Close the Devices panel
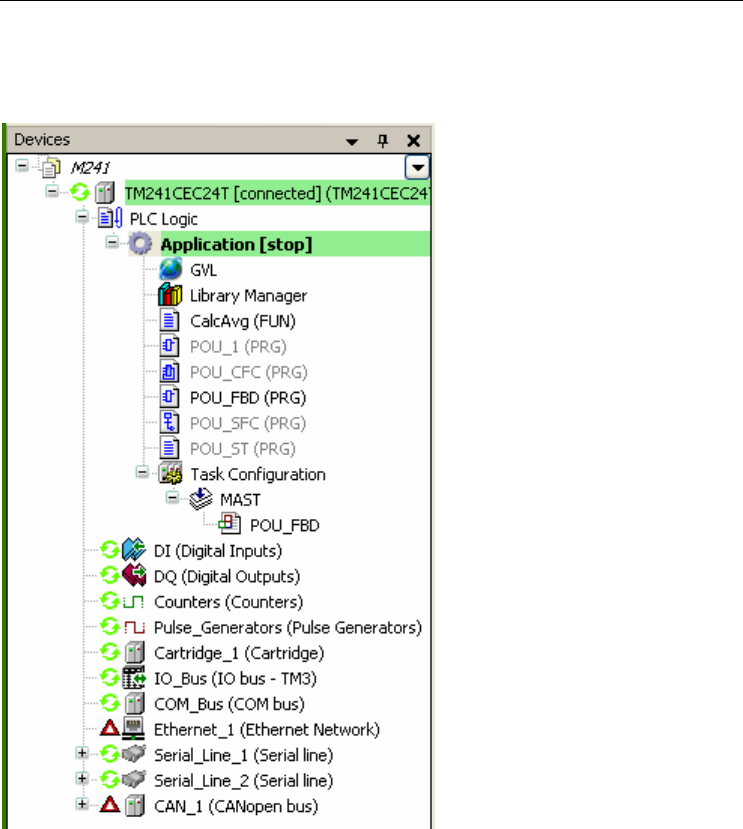 414,141
